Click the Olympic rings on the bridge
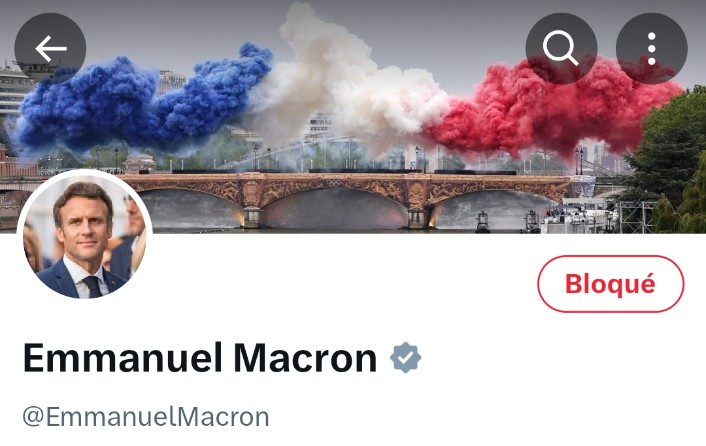 (x=332, y=183)
